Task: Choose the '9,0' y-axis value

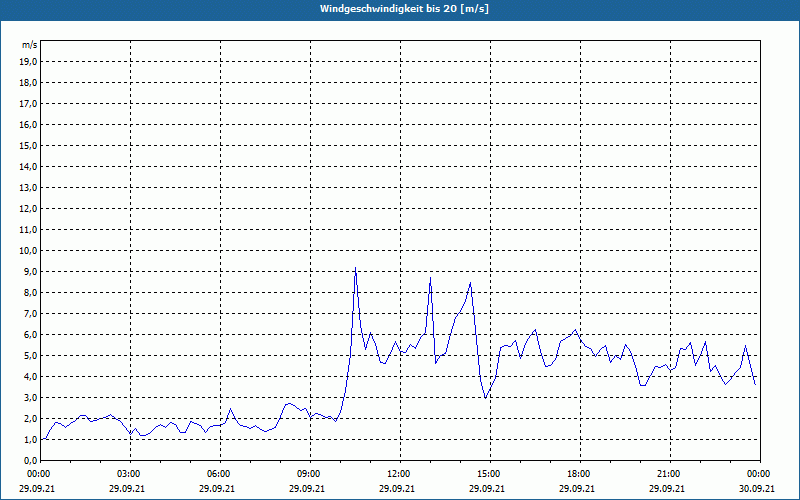Action: click(x=31, y=271)
